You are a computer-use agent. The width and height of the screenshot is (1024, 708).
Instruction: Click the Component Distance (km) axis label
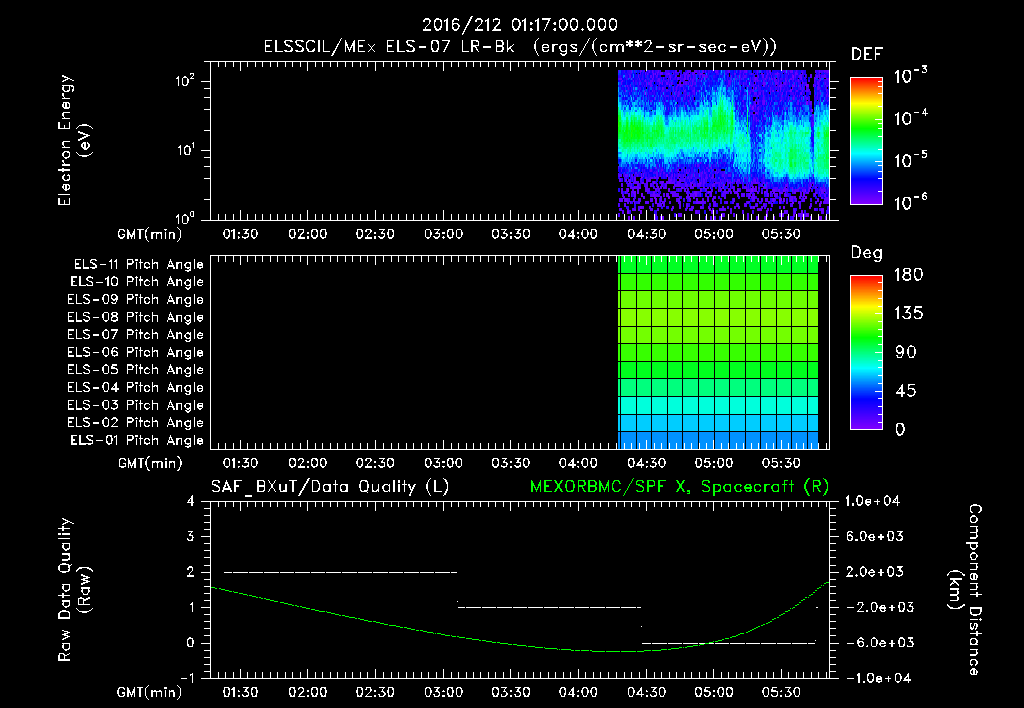click(x=965, y=590)
